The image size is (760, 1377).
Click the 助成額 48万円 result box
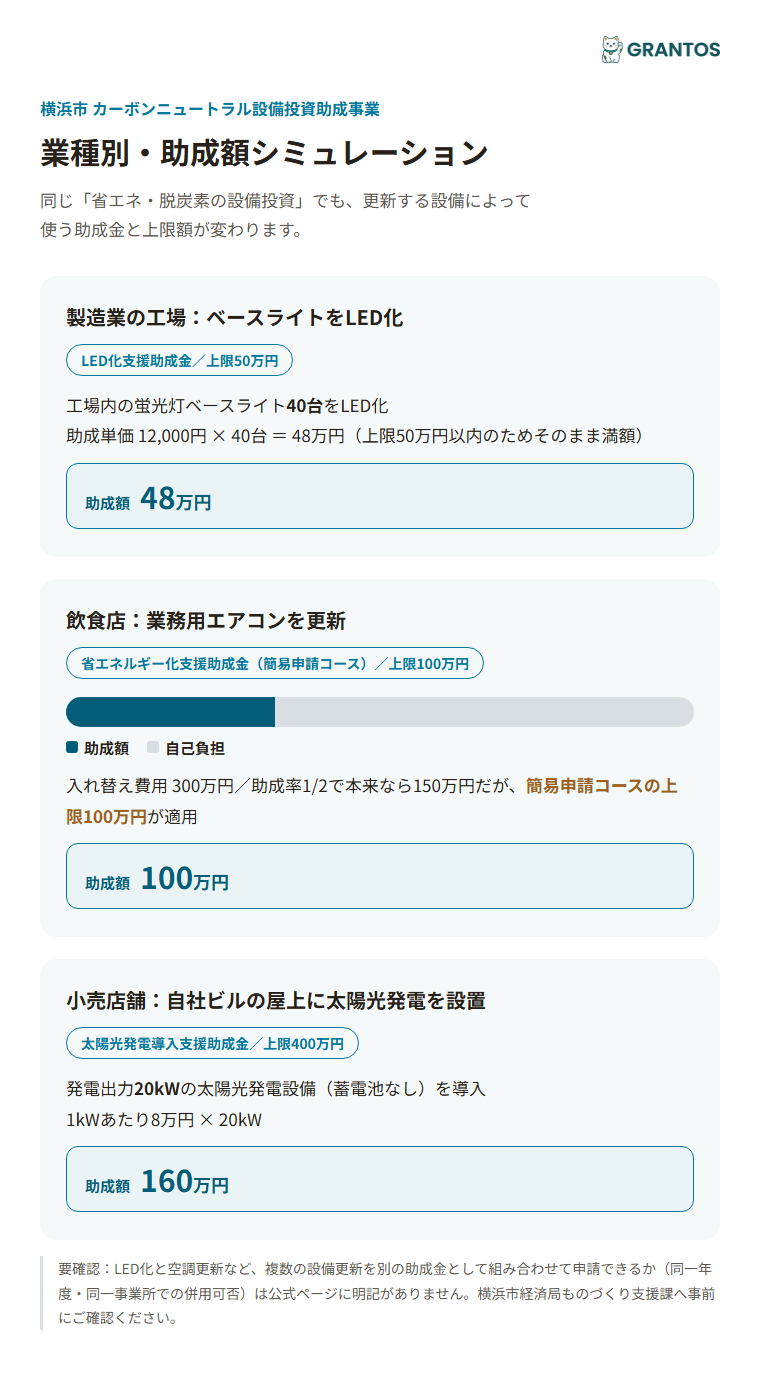(380, 496)
